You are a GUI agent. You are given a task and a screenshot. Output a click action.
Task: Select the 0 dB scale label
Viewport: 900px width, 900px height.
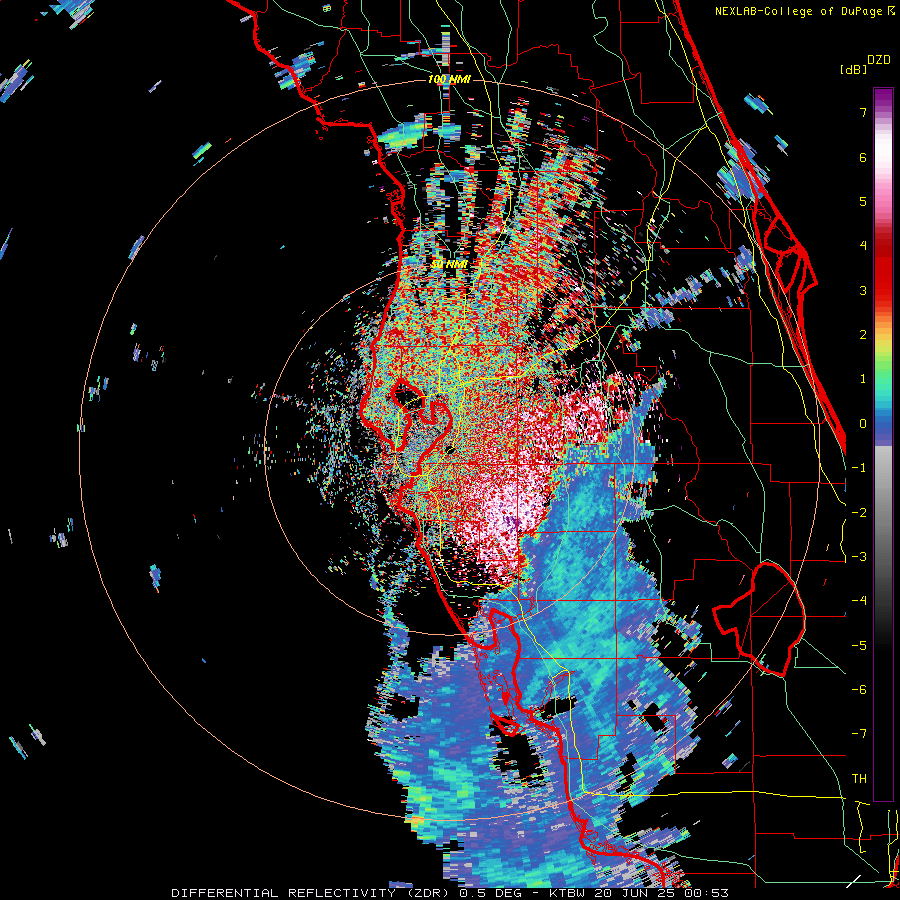[863, 423]
